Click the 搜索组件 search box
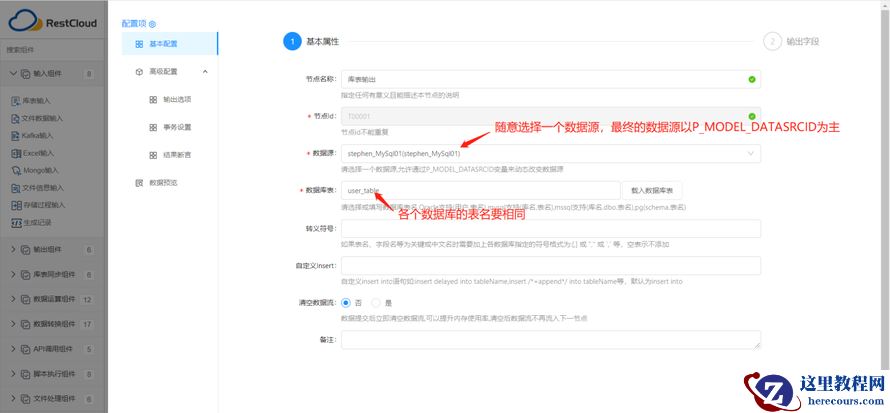This screenshot has height=413, width=890. pos(53,49)
